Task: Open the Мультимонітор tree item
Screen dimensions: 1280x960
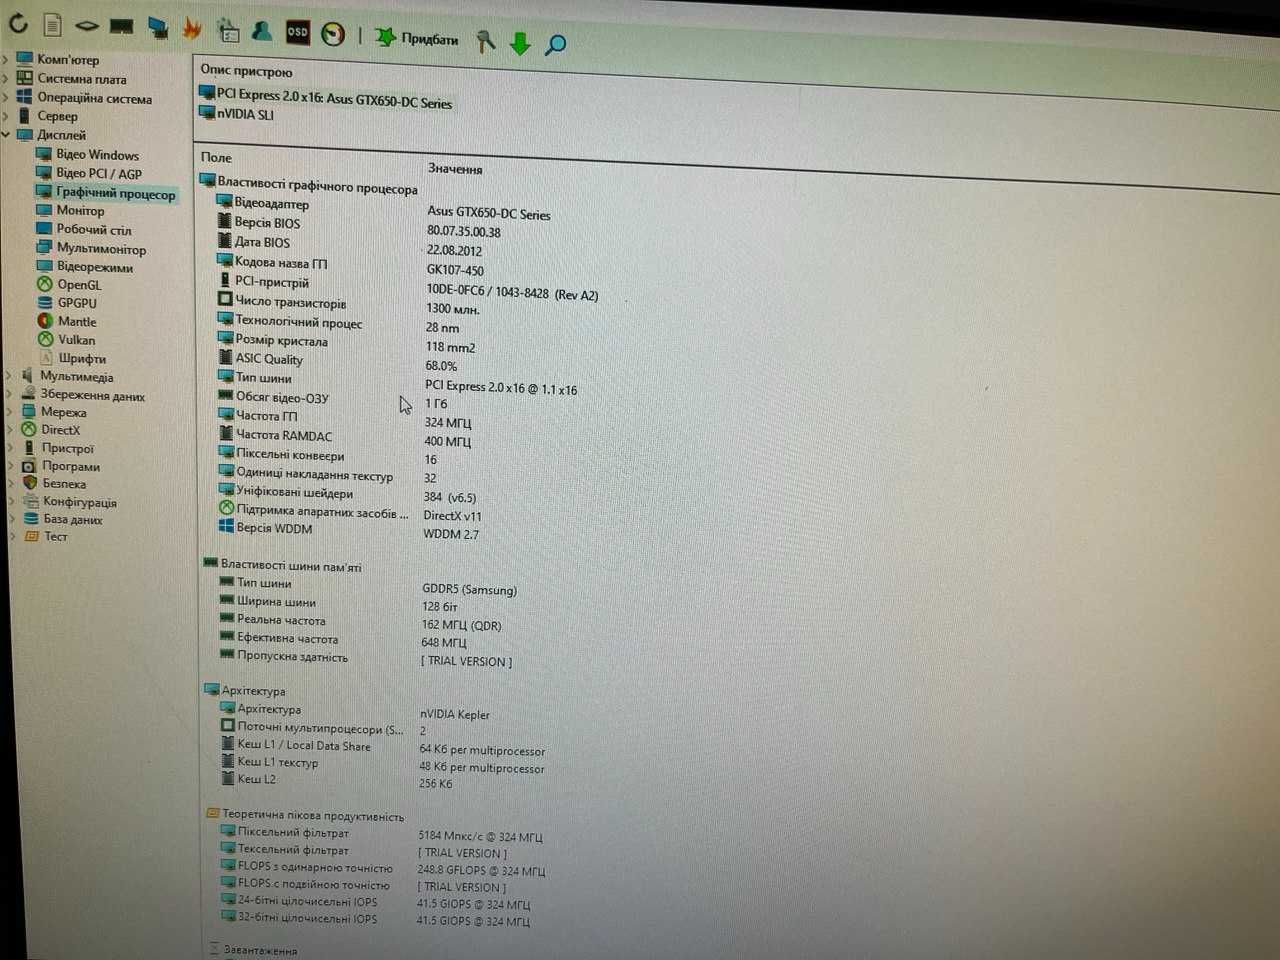Action: tap(101, 248)
